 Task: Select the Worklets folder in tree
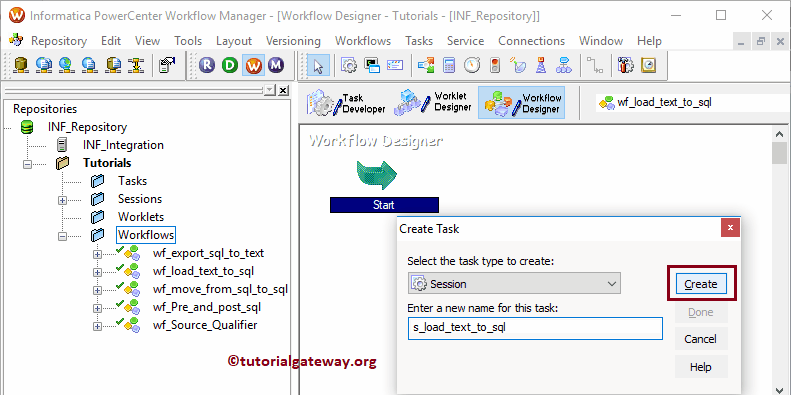(x=141, y=217)
